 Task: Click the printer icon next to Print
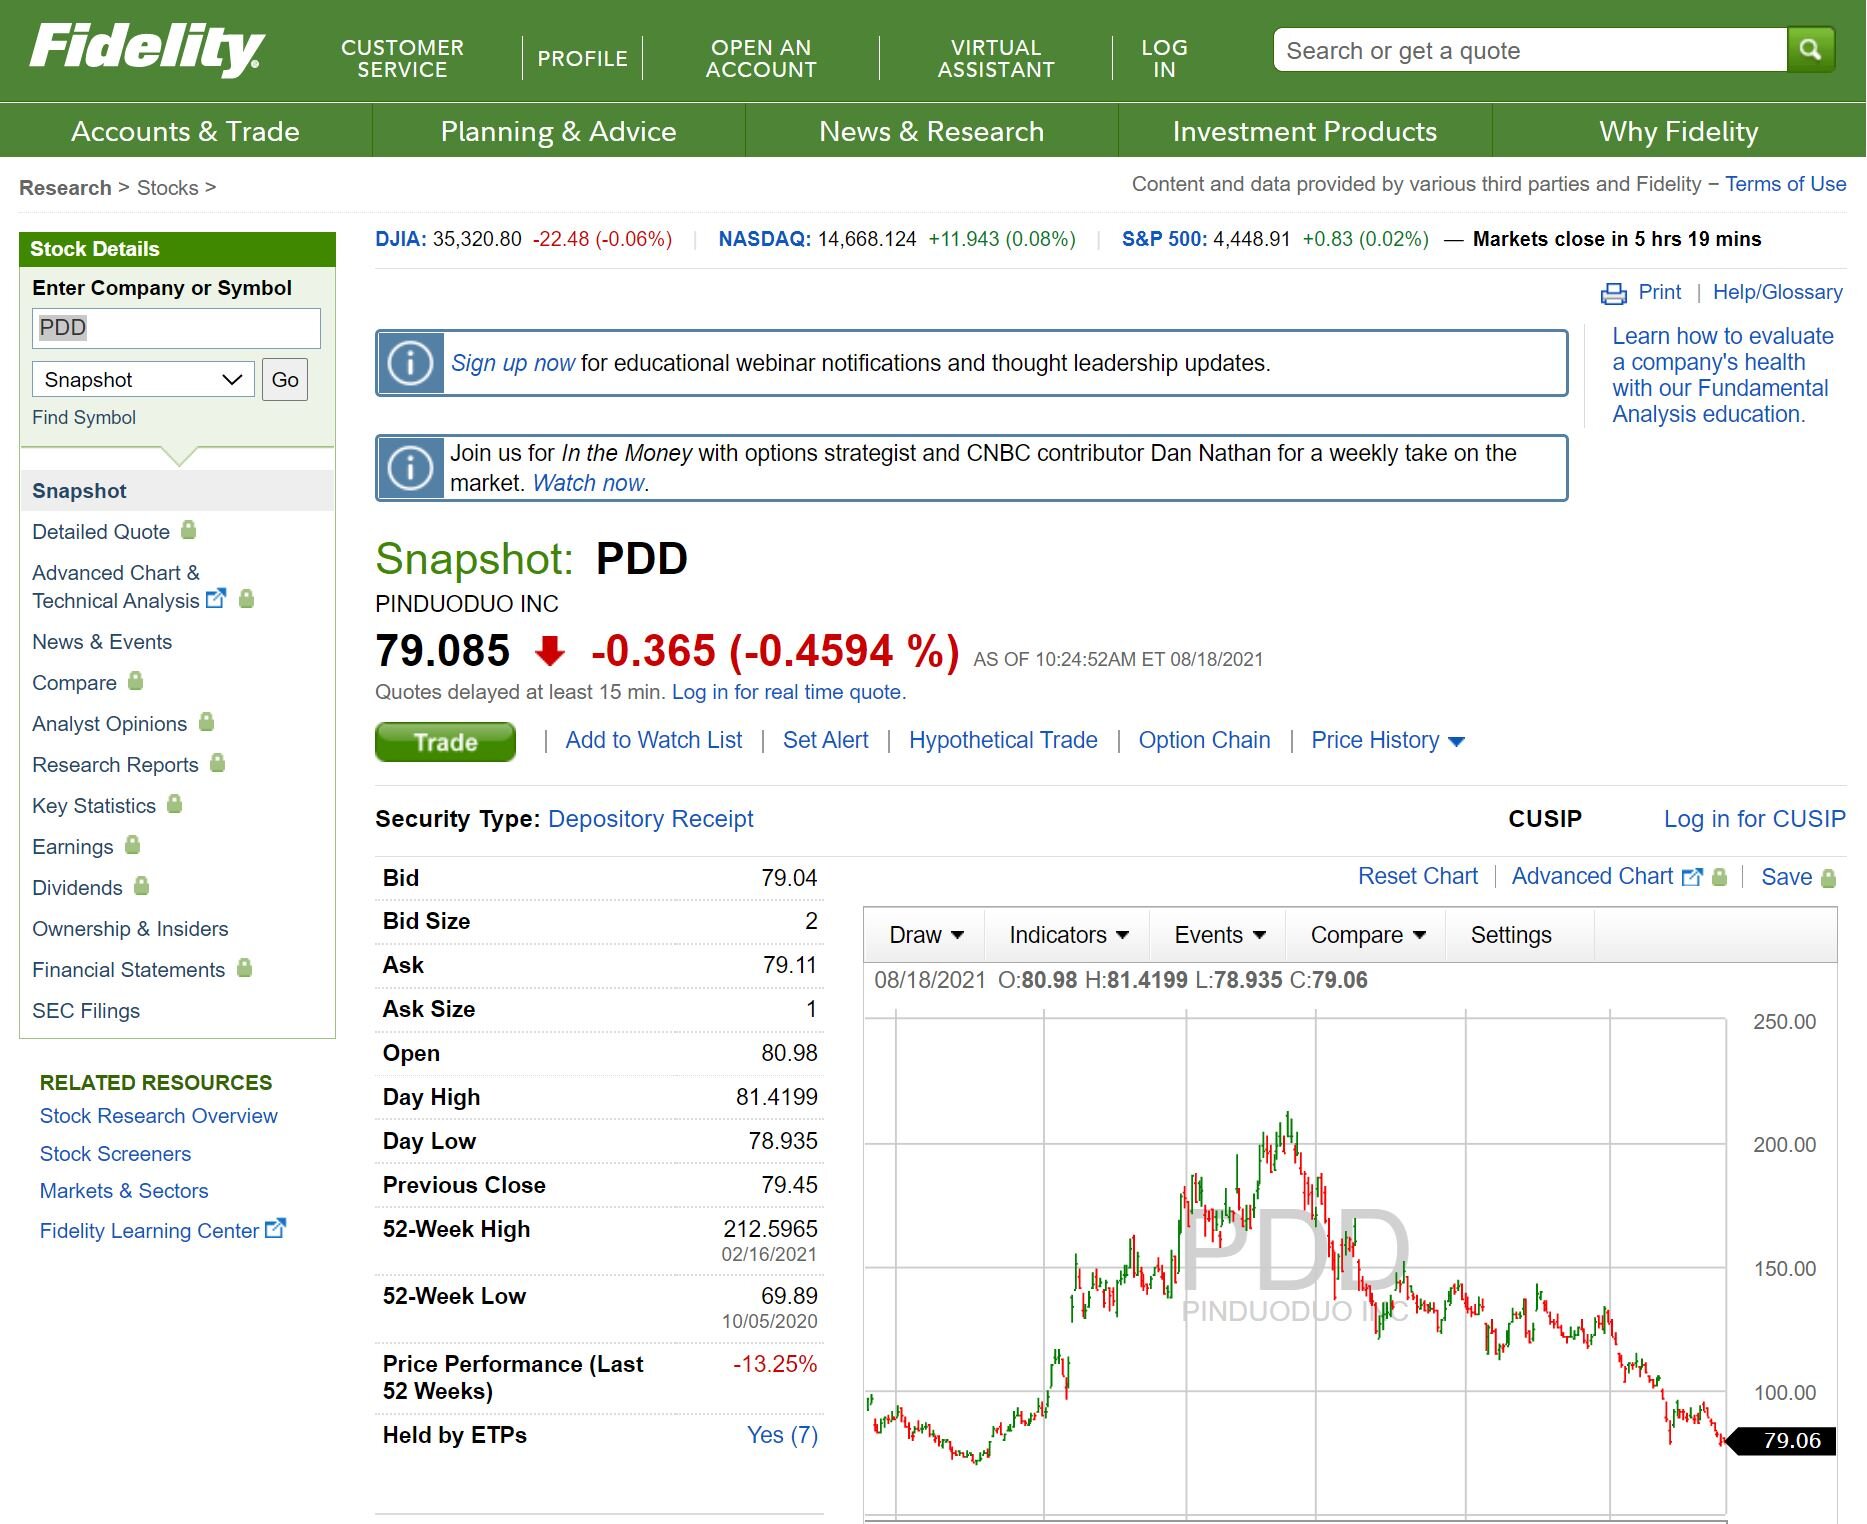pyautogui.click(x=1614, y=293)
